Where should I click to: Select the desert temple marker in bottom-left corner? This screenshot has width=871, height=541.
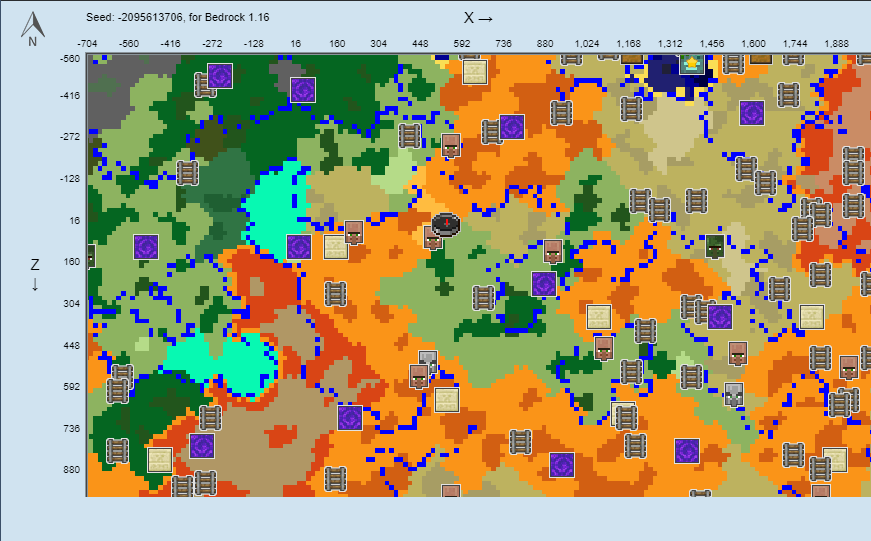[159, 459]
